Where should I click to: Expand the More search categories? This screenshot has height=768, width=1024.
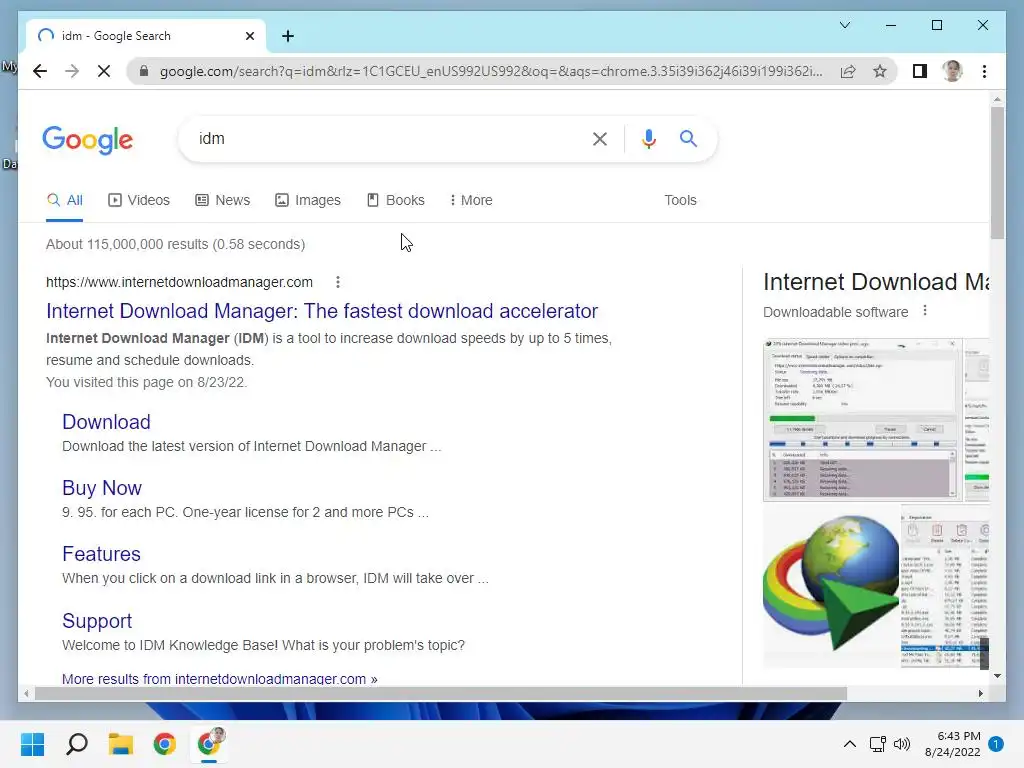471,200
